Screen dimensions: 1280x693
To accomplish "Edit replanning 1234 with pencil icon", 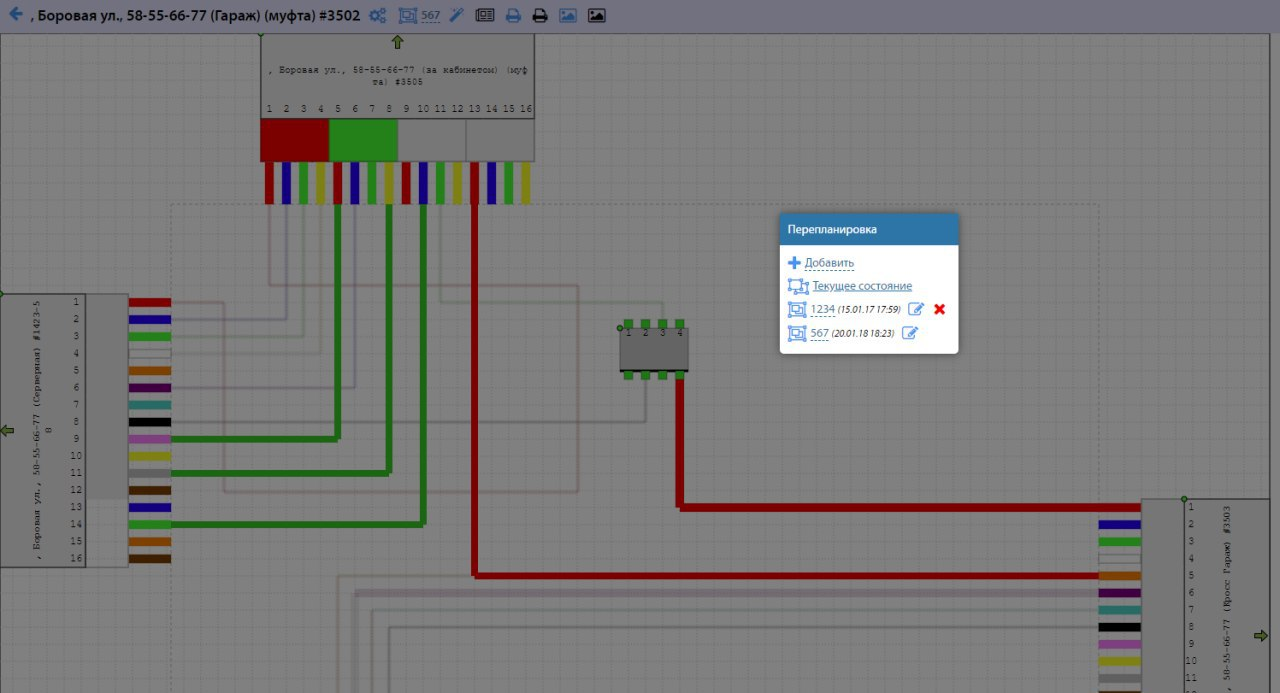I will click(x=916, y=309).
